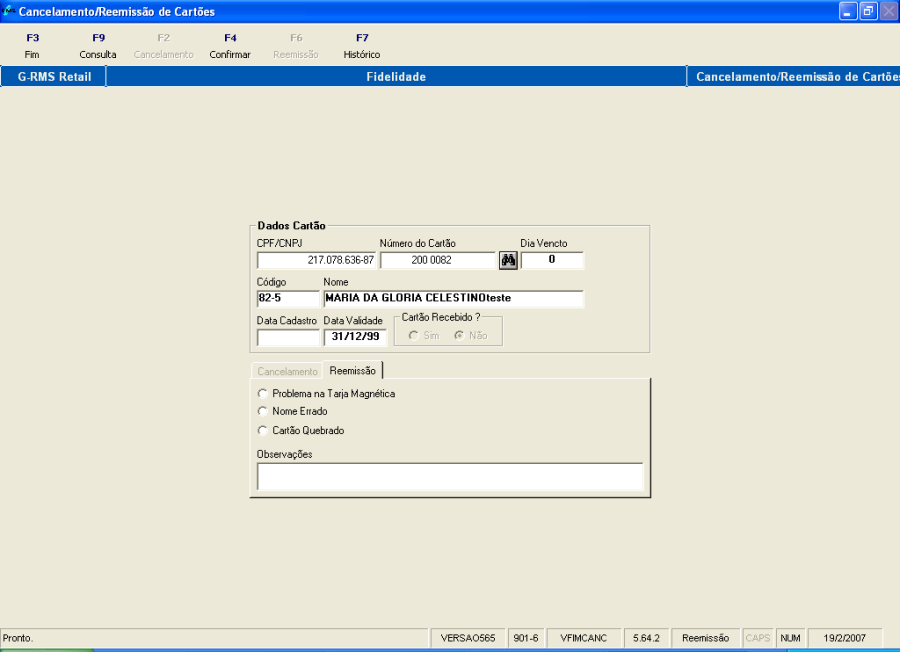Click the CPF/CNPJ input field

pyautogui.click(x=317, y=261)
